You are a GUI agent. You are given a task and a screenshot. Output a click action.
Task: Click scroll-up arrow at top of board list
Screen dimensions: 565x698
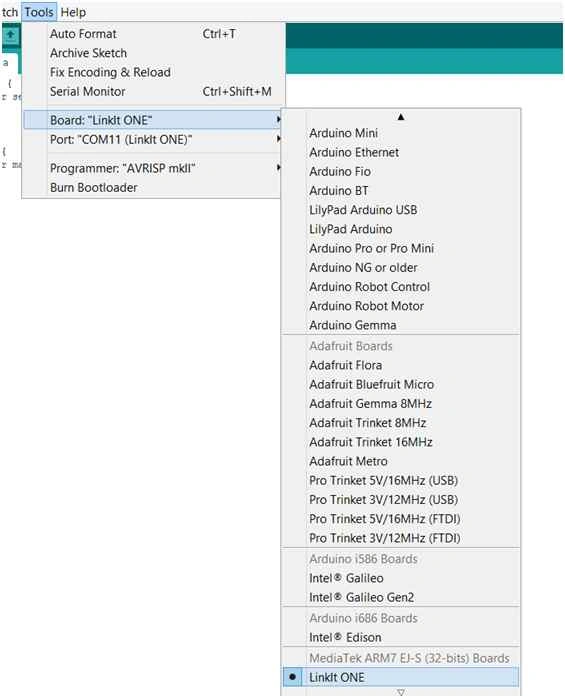pos(401,117)
